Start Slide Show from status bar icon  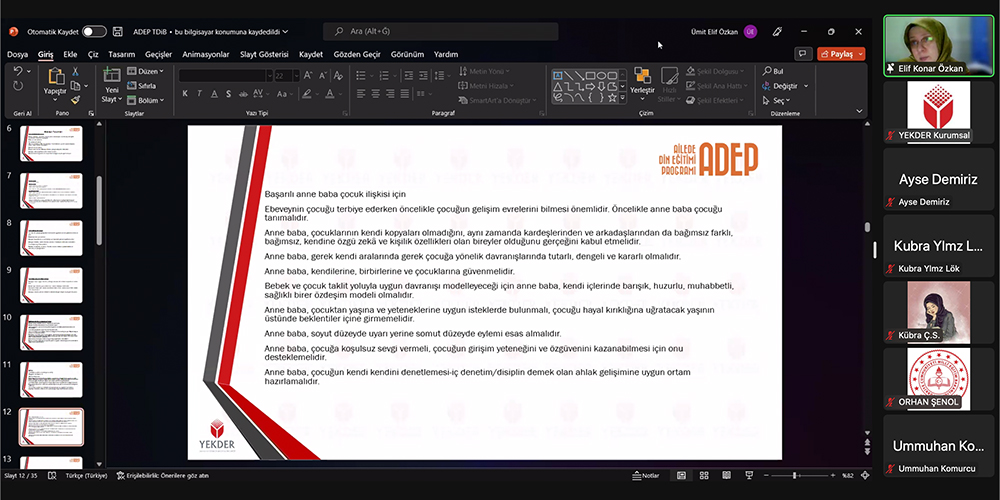click(749, 475)
